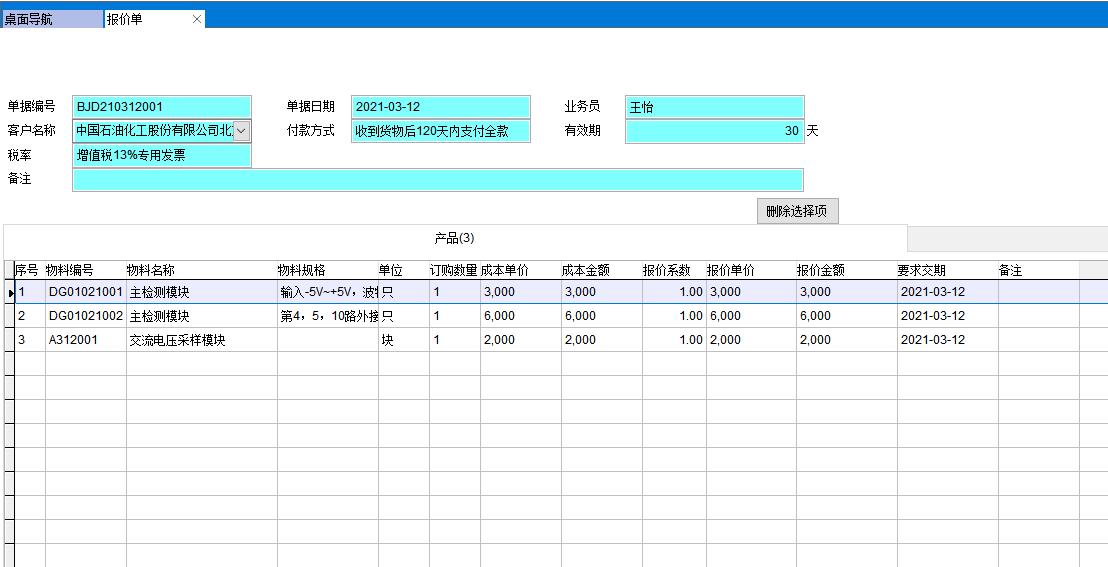Click the 单据编号 input field
Image resolution: width=1108 pixels, height=567 pixels.
tap(161, 107)
